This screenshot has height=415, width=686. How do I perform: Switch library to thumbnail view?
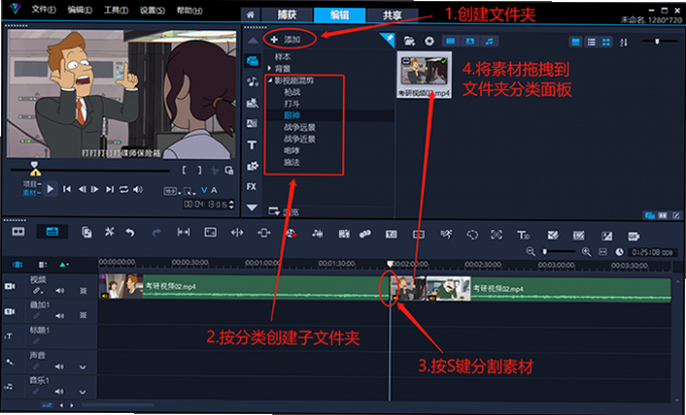coord(606,42)
